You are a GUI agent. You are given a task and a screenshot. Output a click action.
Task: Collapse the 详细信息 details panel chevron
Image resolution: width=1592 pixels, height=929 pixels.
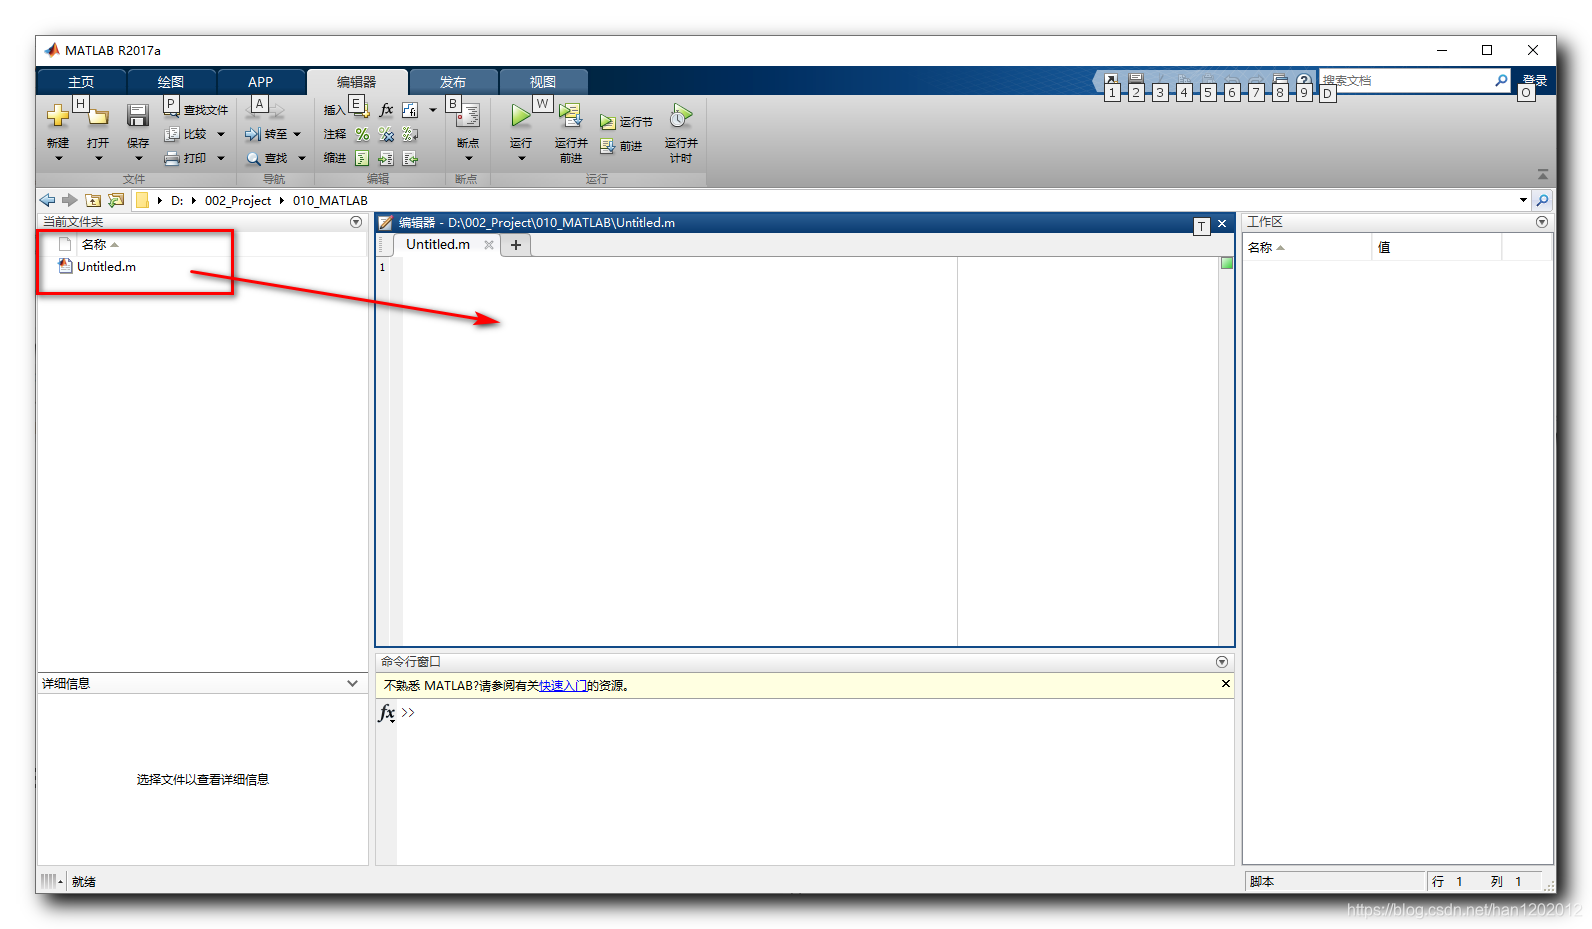[352, 684]
